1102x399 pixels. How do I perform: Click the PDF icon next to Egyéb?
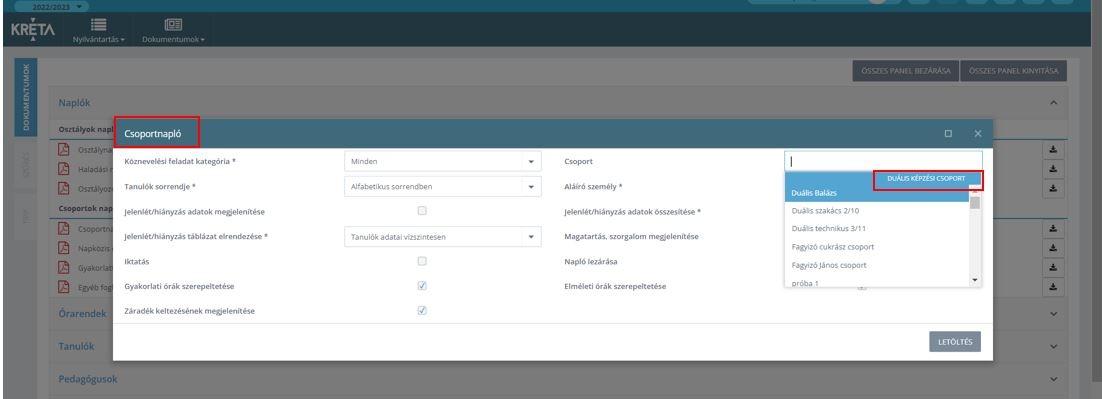click(64, 287)
